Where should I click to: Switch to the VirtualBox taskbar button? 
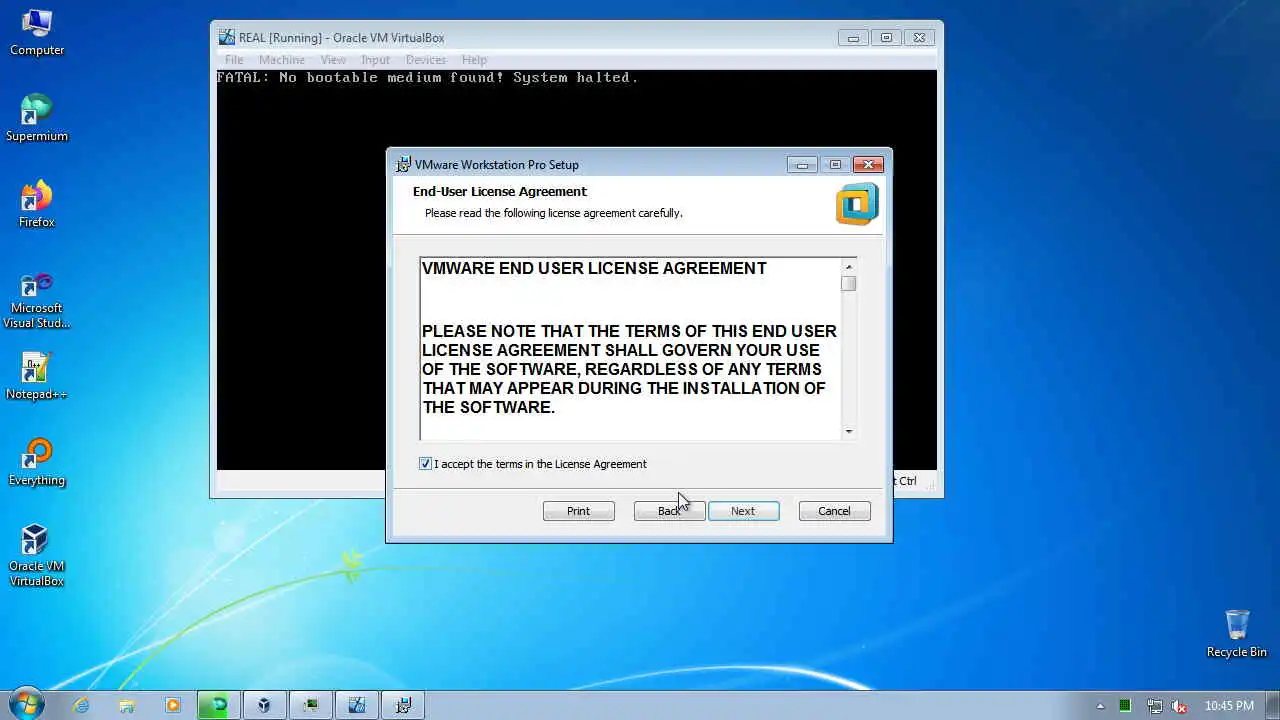click(x=265, y=705)
